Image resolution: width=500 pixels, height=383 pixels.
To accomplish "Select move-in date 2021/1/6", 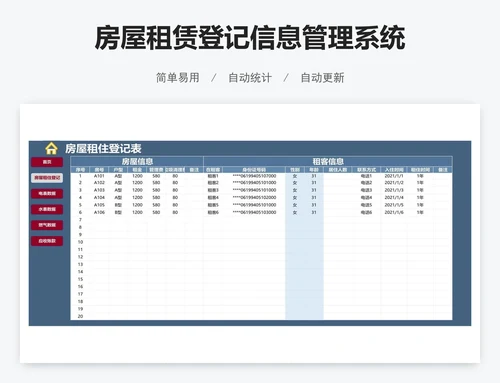I will tap(394, 212).
